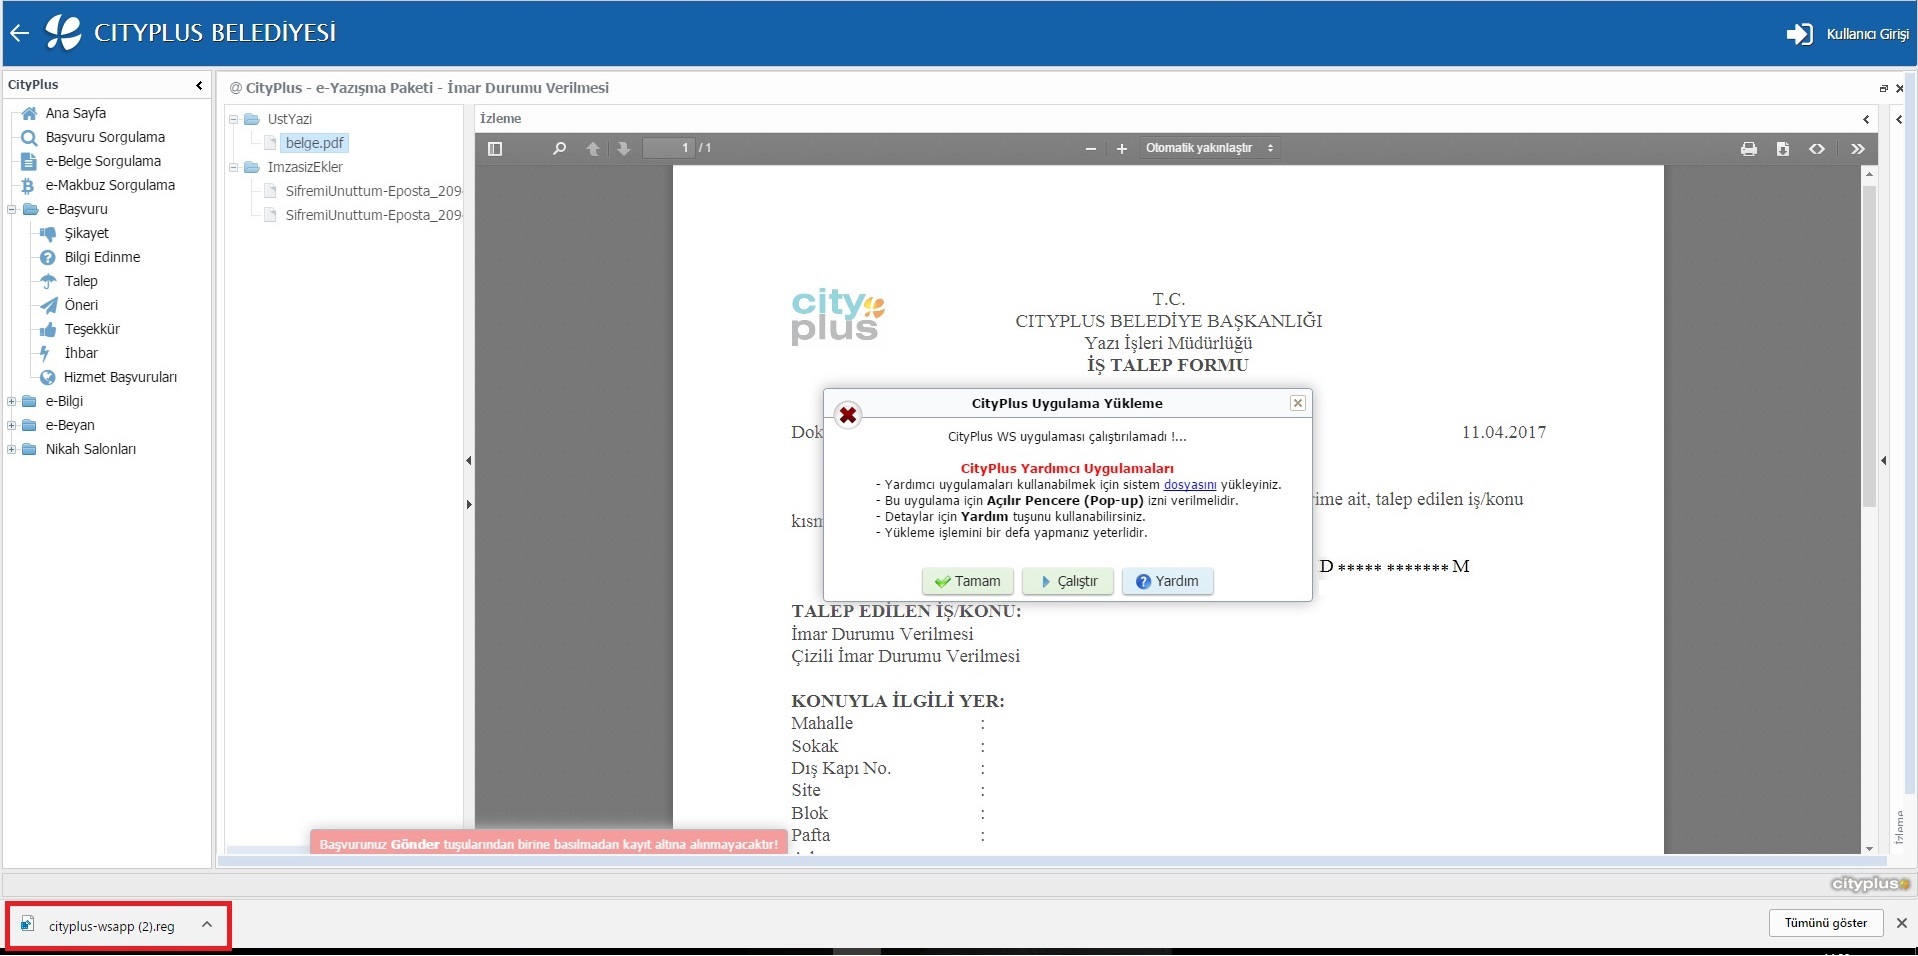
Task: Click the PDF current view bookmark icon
Action: (x=1817, y=149)
